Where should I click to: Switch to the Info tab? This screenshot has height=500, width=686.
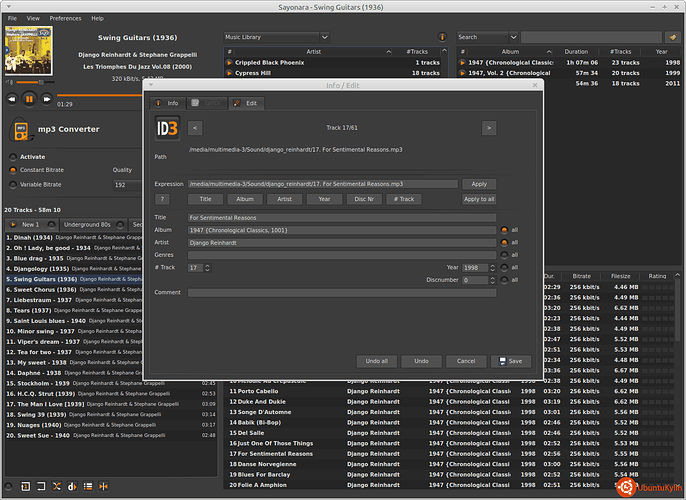[168, 103]
